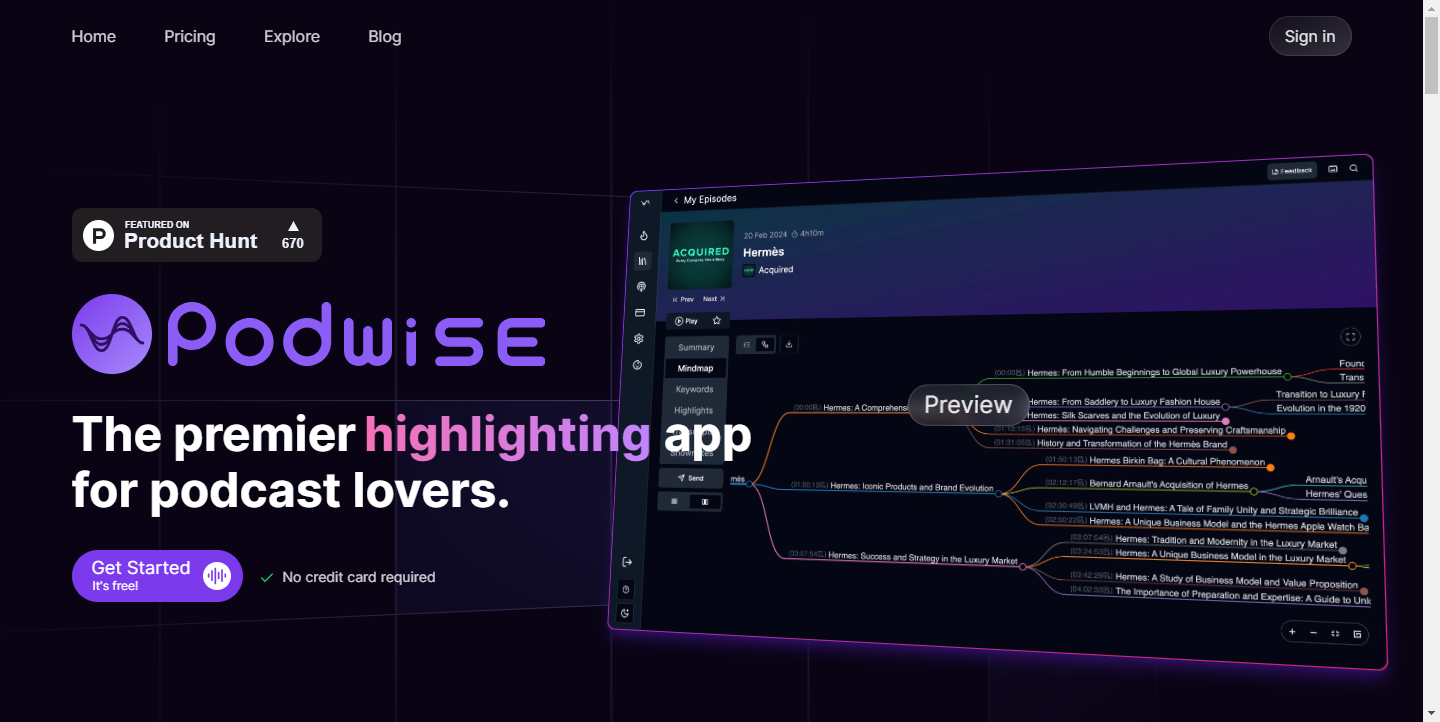
Task: Click 'LVMH and Hermes: A Tale of Family Unity'
Action: (1223, 511)
